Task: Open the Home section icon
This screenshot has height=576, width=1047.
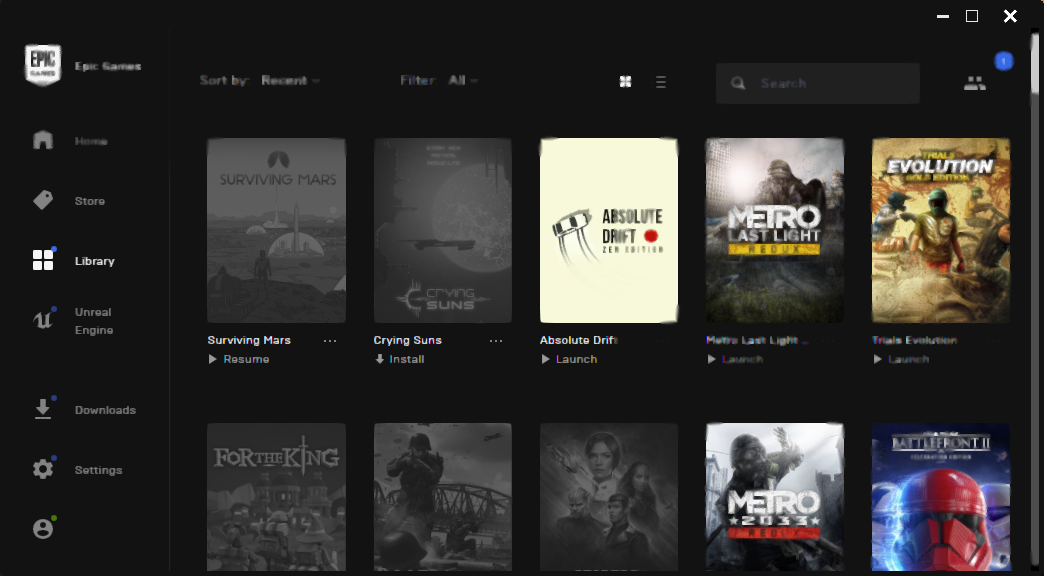Action: pos(43,139)
